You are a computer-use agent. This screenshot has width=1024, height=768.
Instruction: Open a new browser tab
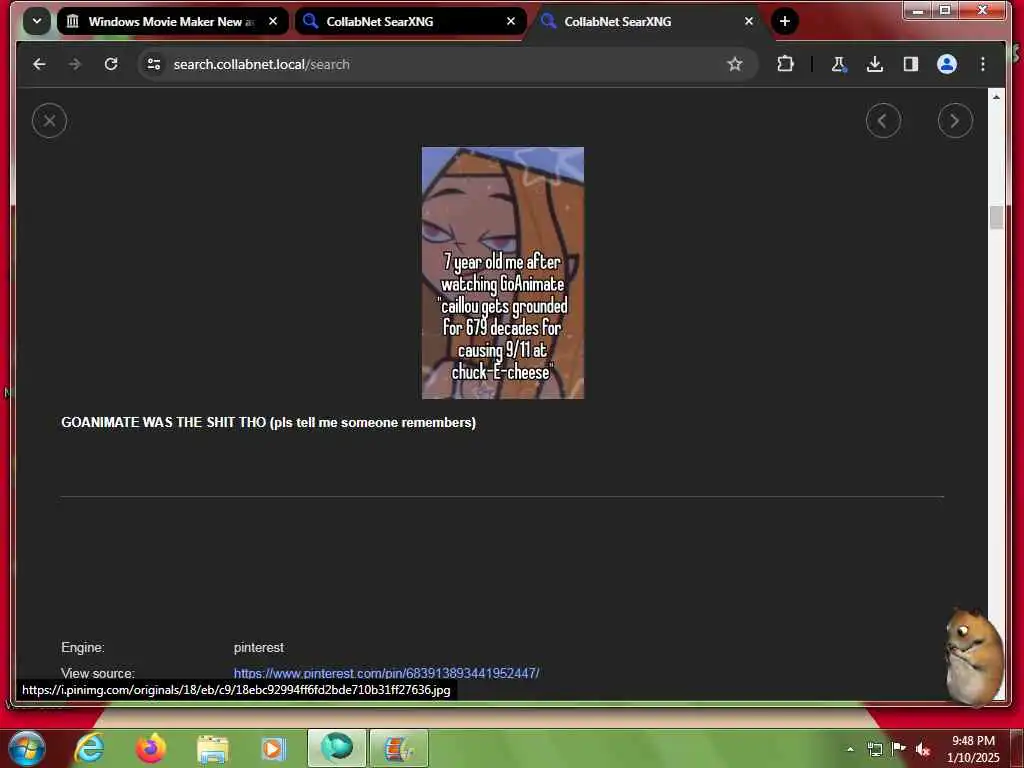(784, 21)
